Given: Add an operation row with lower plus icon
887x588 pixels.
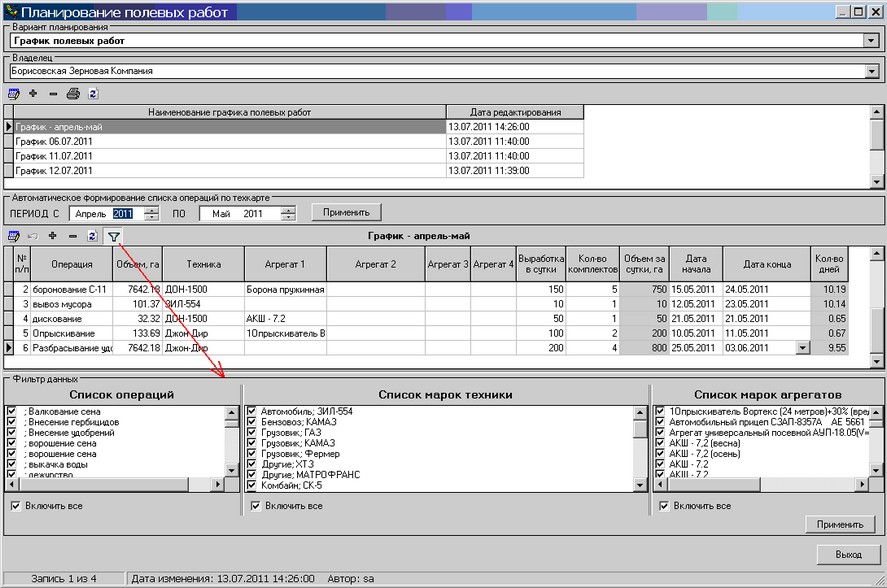Looking at the screenshot, I should (52, 237).
